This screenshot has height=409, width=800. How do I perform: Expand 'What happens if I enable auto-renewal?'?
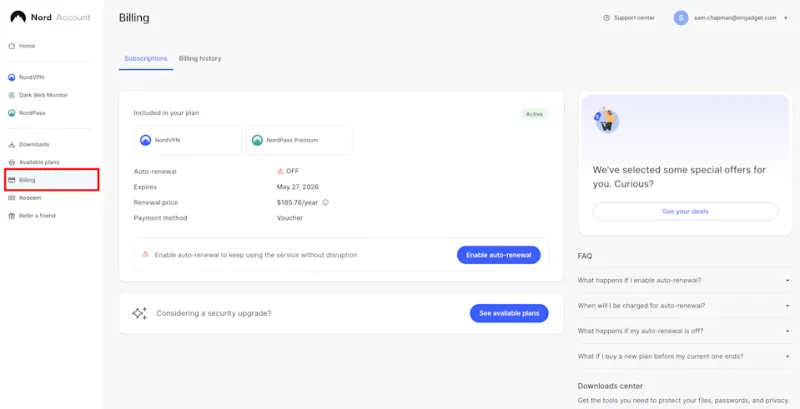click(x=683, y=280)
